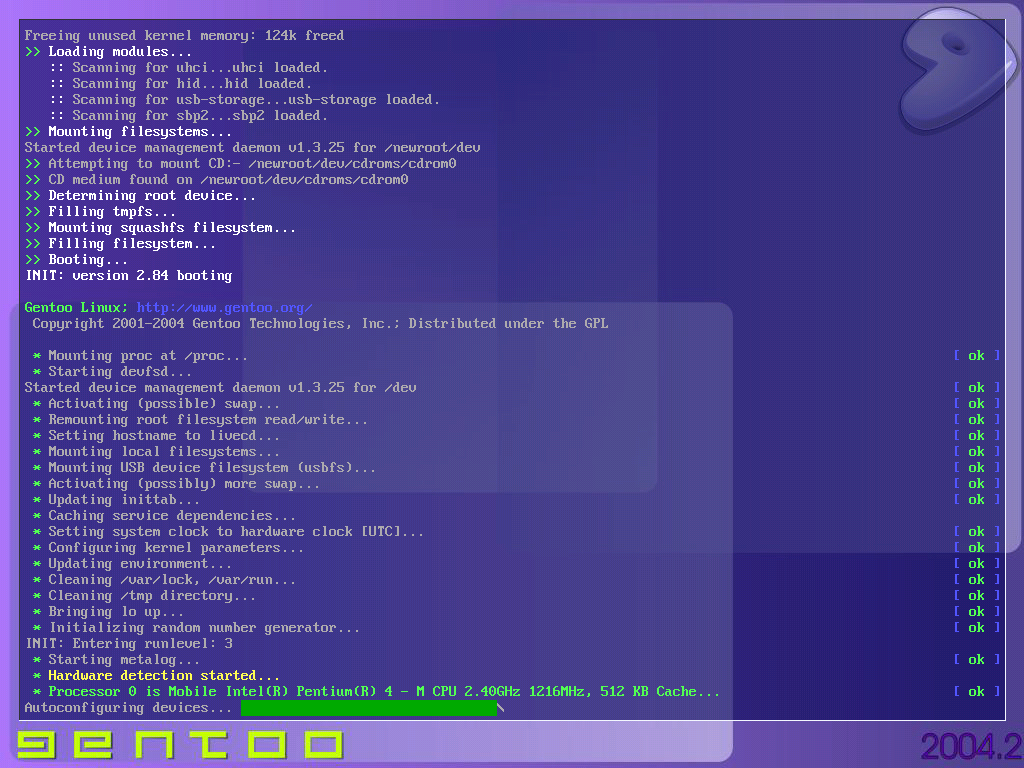Click the ok status for Setting system clock
This screenshot has width=1024, height=768.
coord(976,532)
